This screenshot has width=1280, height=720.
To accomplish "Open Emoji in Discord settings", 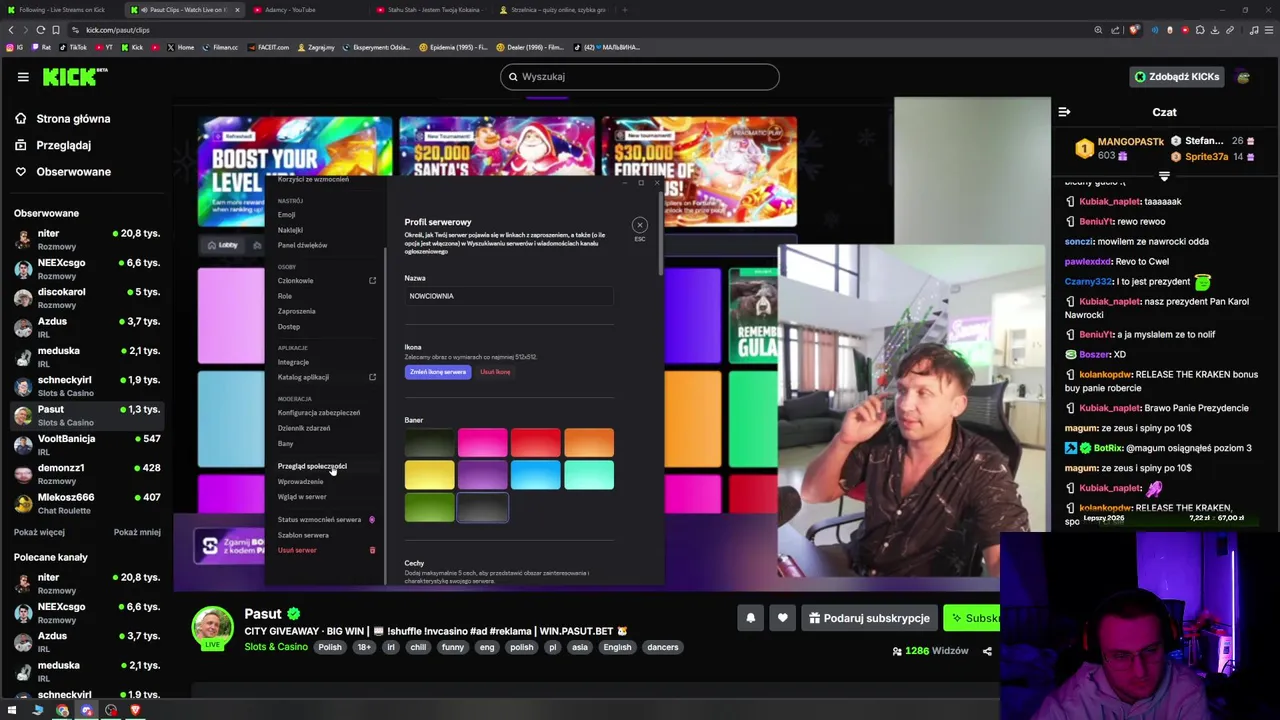I will (287, 215).
